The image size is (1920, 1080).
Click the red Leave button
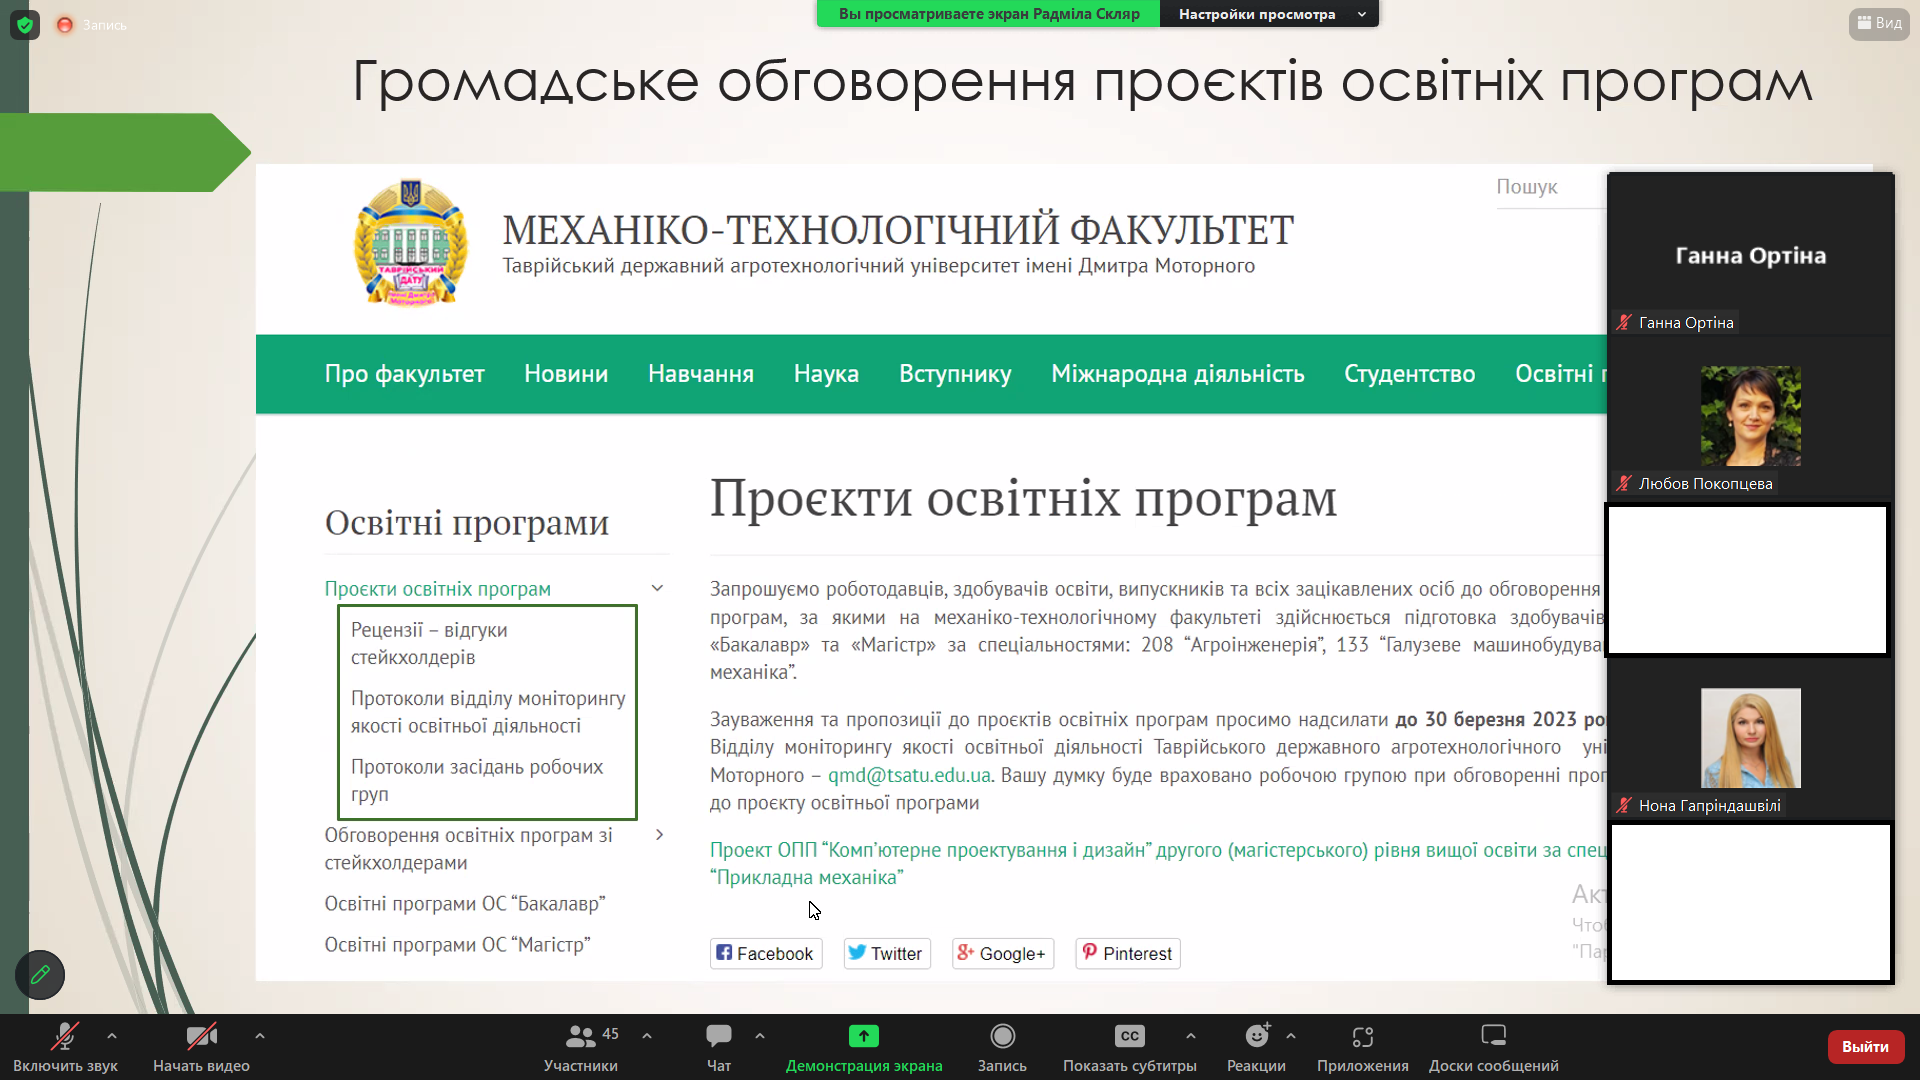[x=1865, y=1046]
